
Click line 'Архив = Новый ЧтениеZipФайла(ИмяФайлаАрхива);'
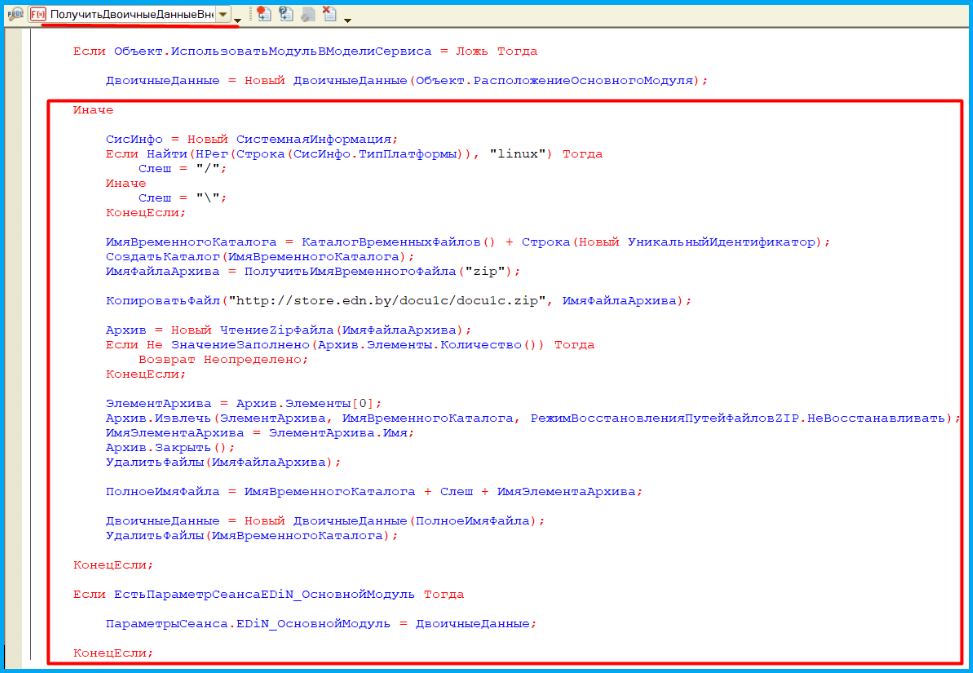point(289,331)
